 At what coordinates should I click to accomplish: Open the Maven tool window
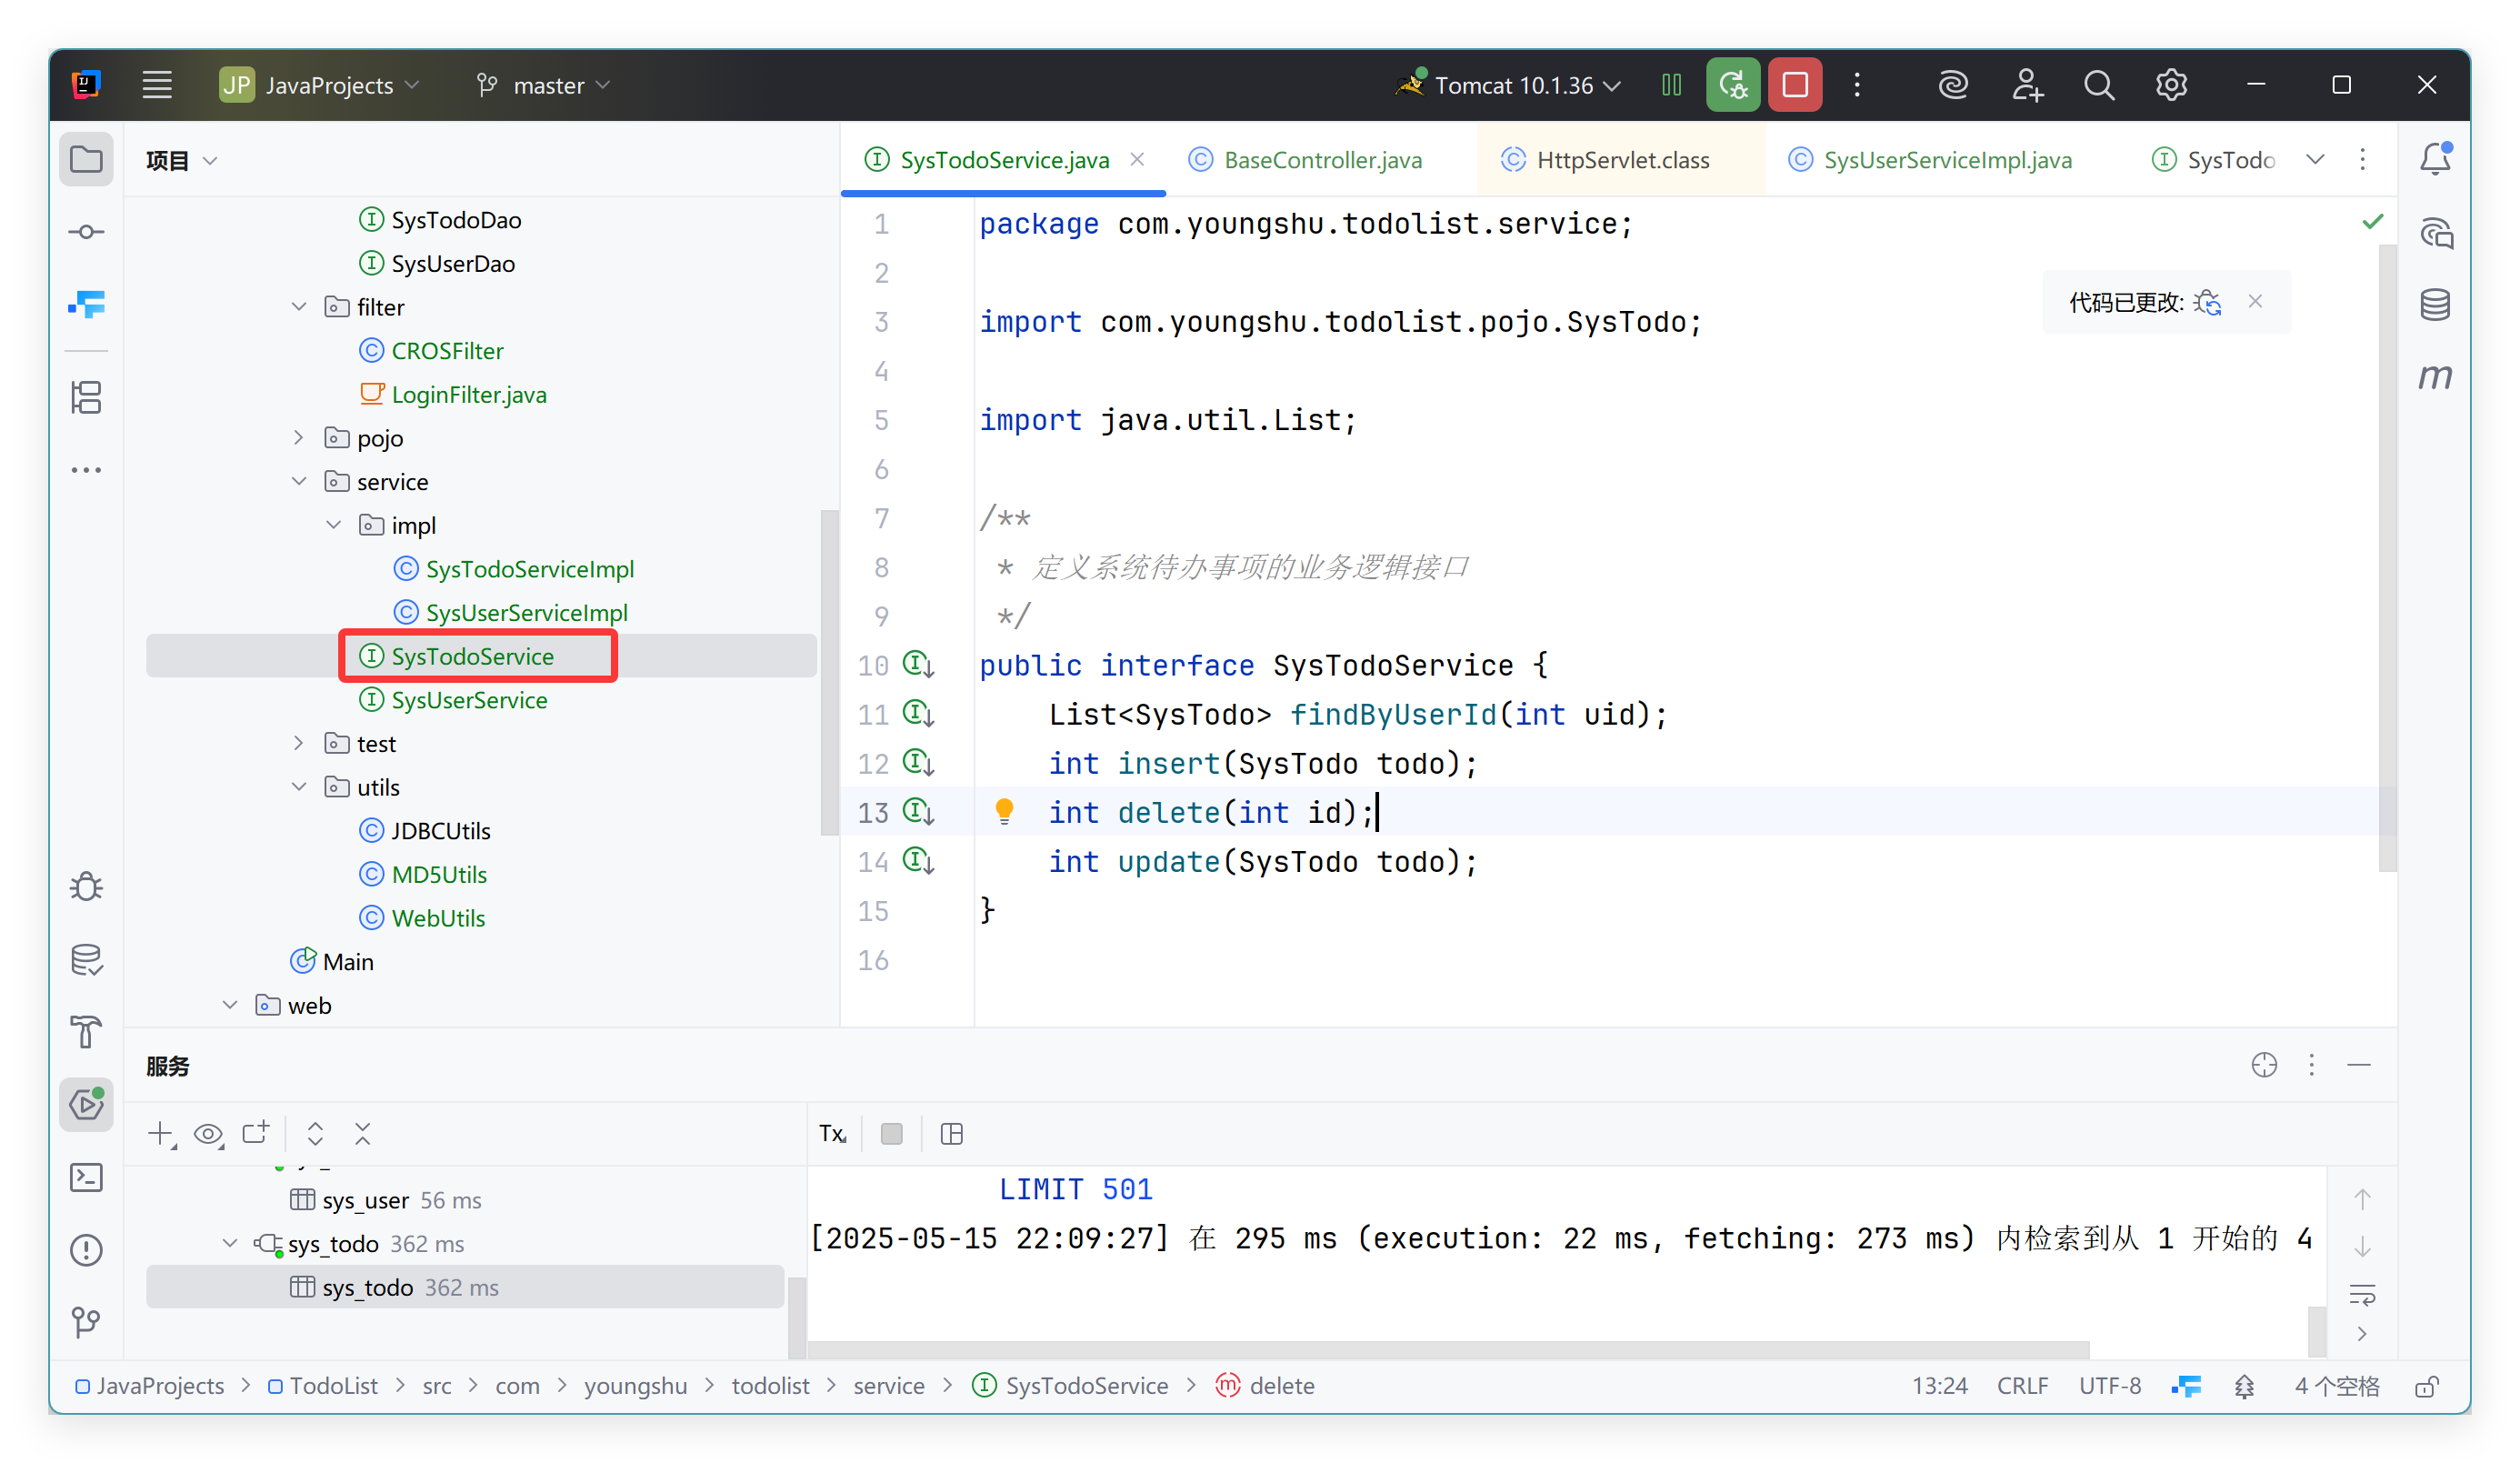coord(2435,377)
